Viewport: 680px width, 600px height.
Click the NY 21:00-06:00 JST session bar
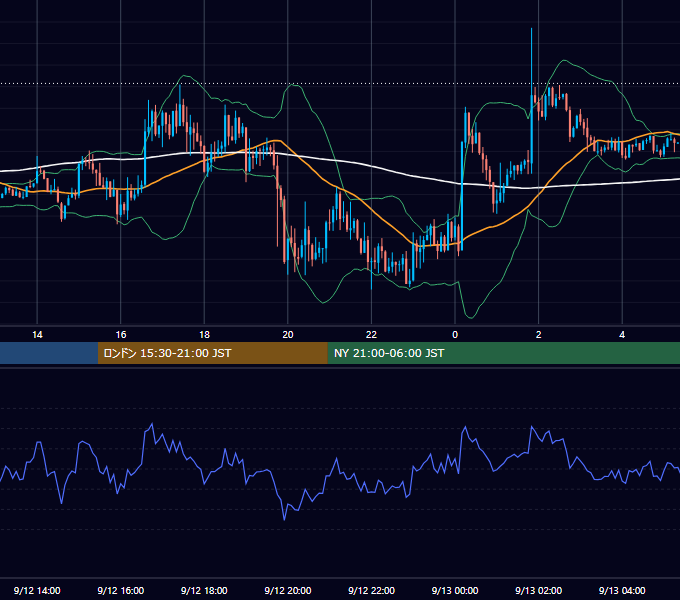[x=503, y=353]
